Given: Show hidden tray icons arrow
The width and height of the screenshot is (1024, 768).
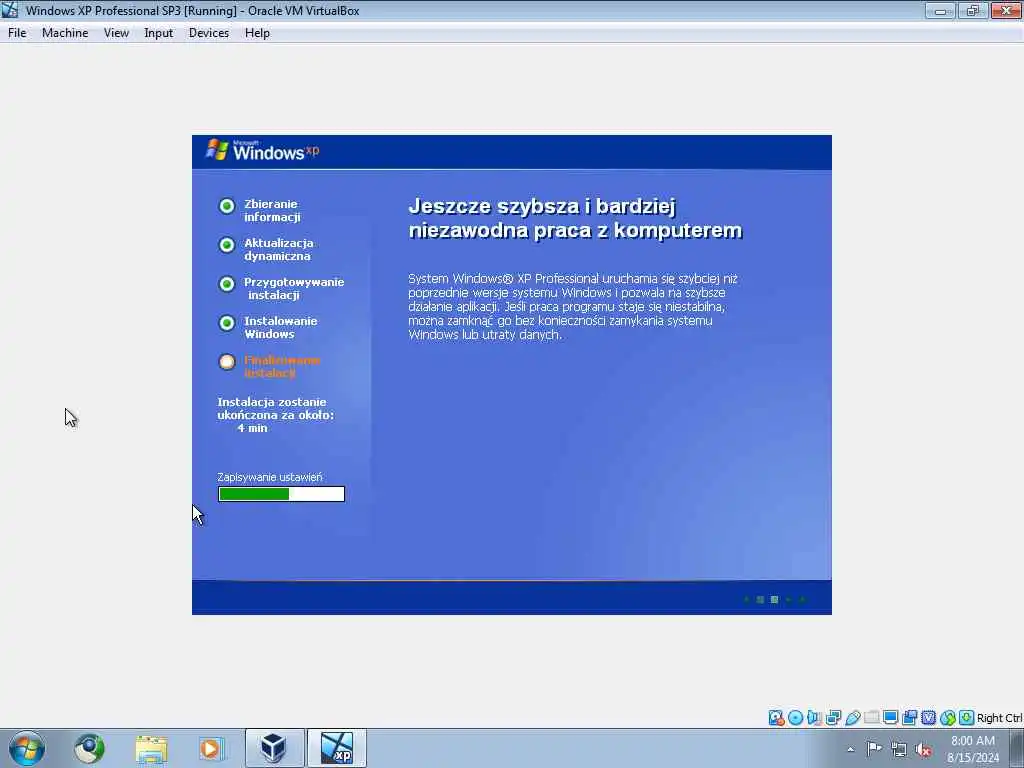Looking at the screenshot, I should 850,749.
